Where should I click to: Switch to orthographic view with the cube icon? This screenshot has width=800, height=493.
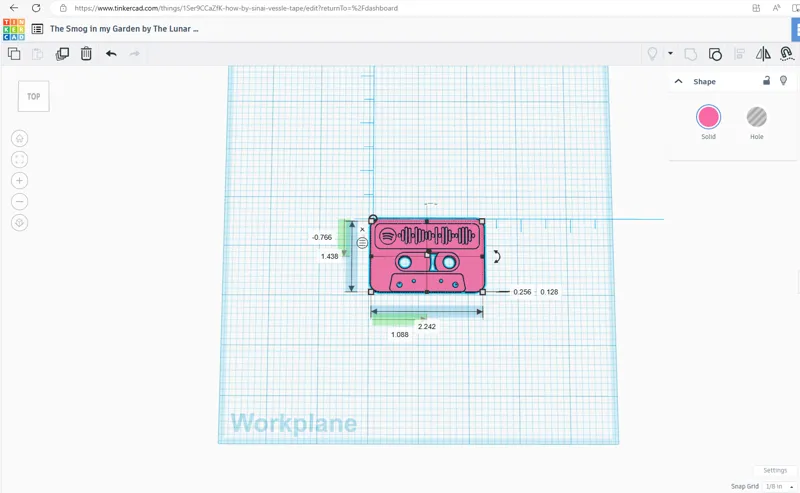point(19,223)
